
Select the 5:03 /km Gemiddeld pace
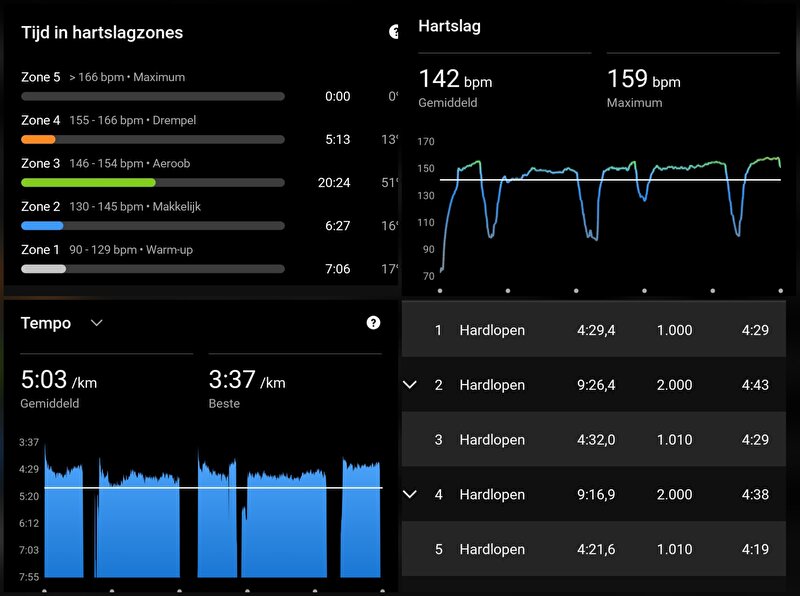(59, 381)
